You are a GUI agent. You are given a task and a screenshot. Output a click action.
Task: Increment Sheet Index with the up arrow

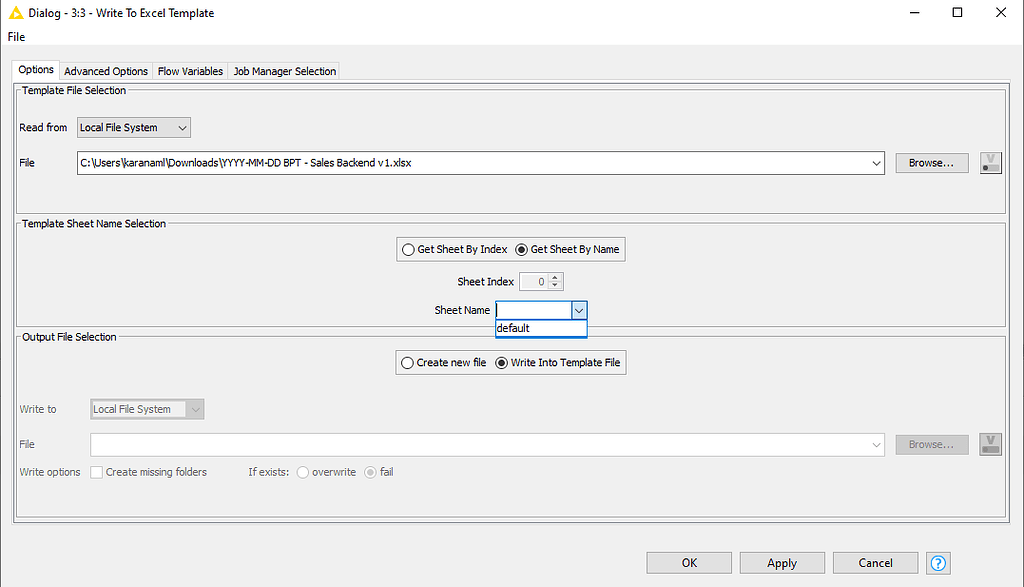click(555, 278)
